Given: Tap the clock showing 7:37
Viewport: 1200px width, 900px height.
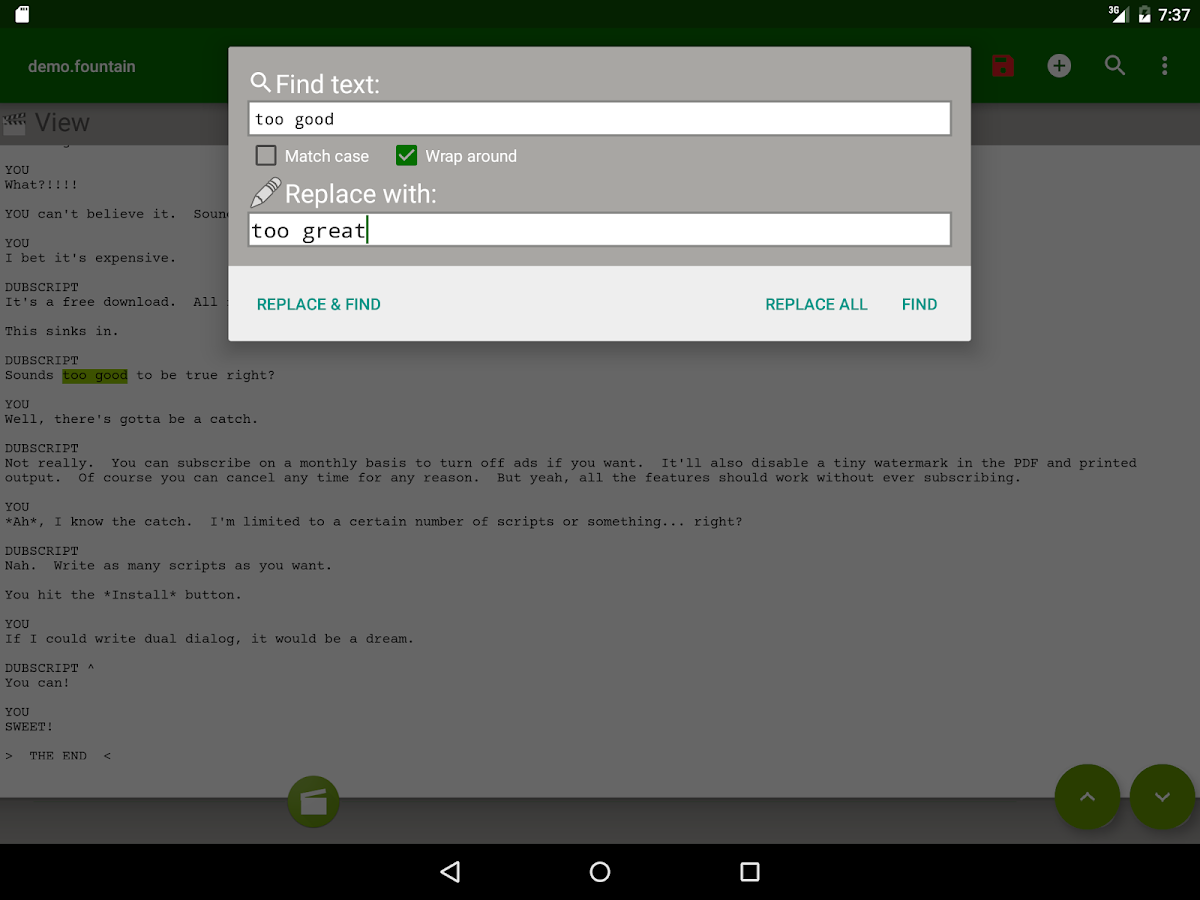Looking at the screenshot, I should (x=1174, y=15).
